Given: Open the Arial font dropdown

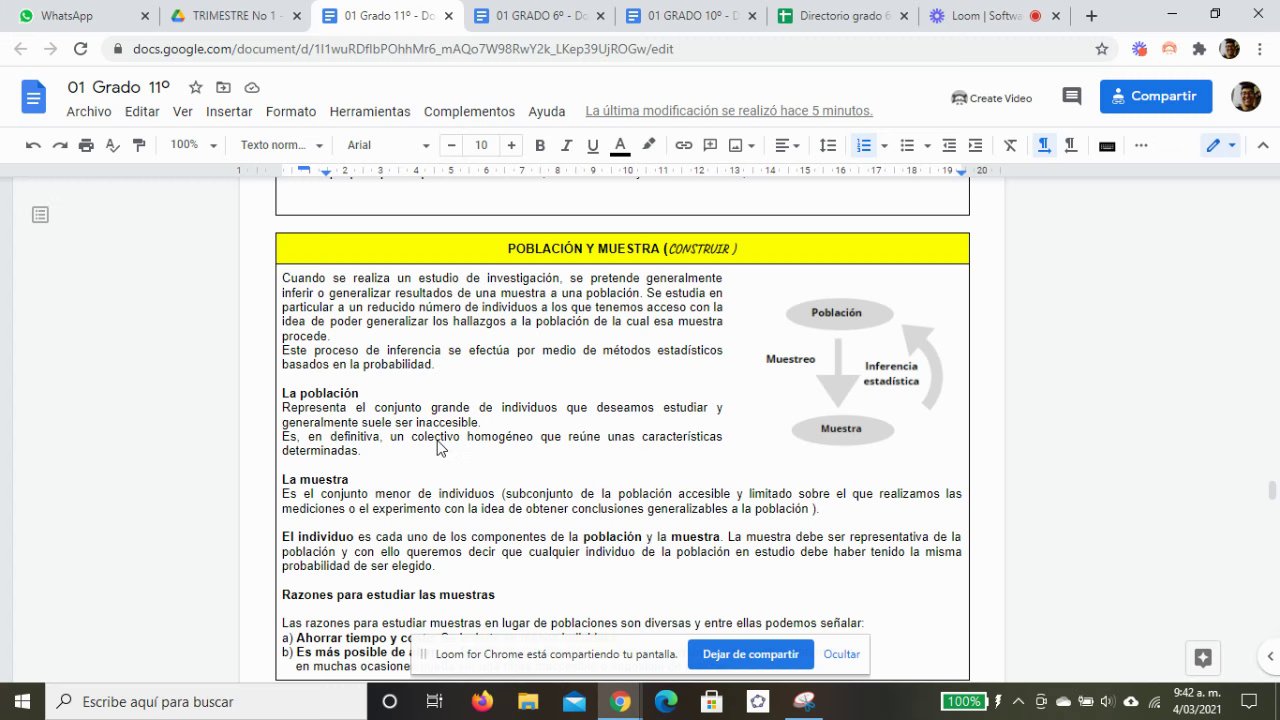Looking at the screenshot, I should coord(388,145).
